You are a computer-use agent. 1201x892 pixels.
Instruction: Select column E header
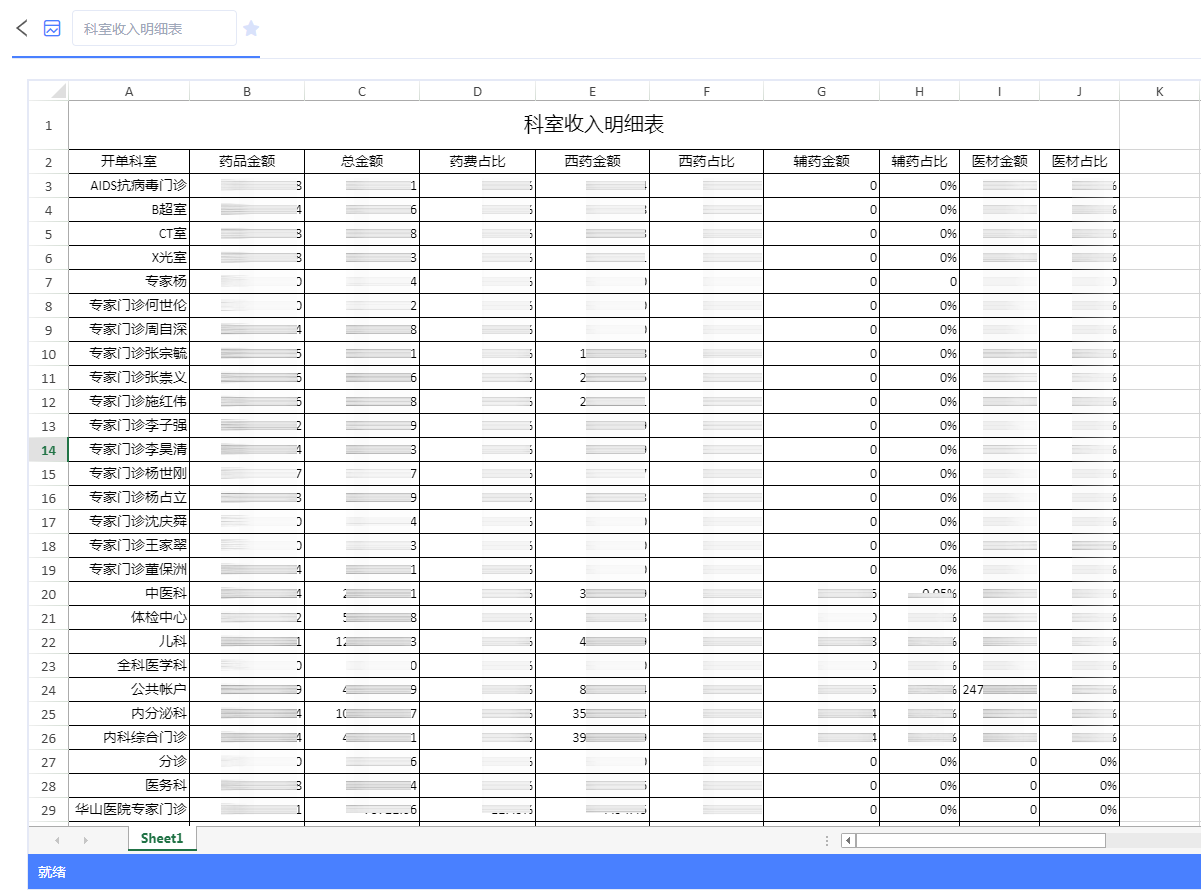point(592,91)
